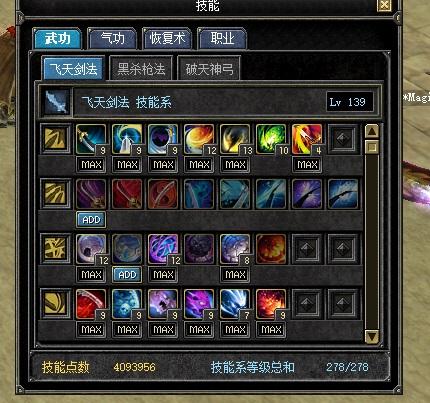Open the 破天神弓 sub-tab
The width and height of the screenshot is (430, 403).
209,69
